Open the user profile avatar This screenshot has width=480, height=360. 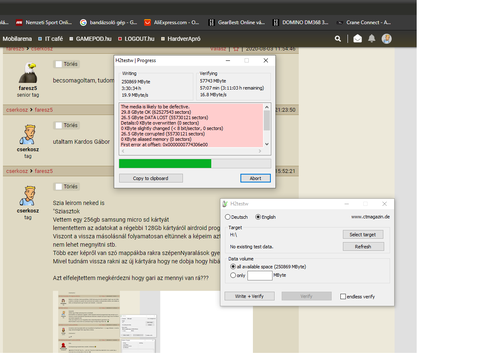(x=387, y=39)
